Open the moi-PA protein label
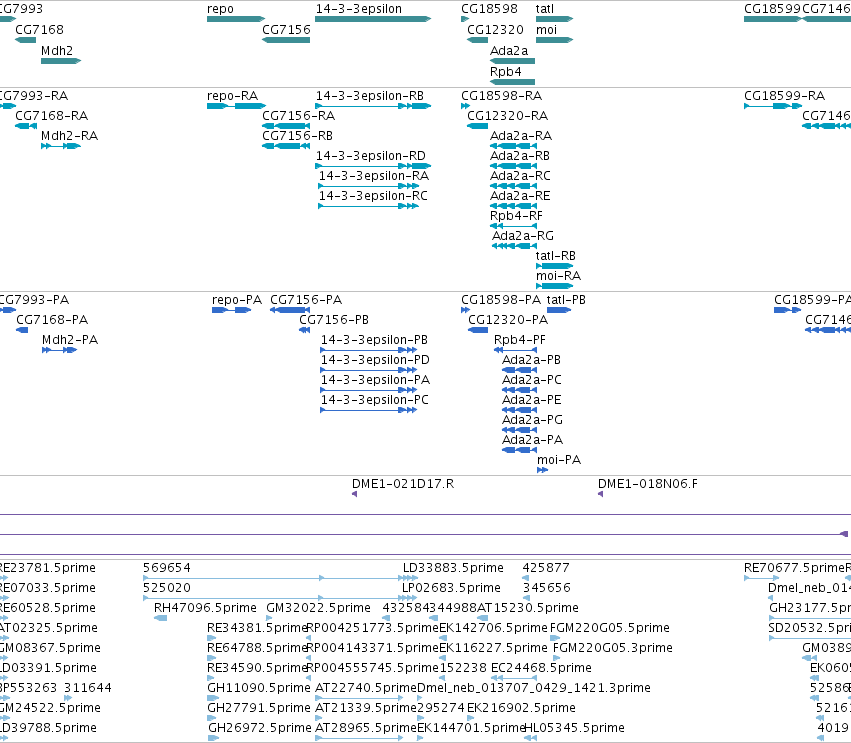The width and height of the screenshot is (851, 743). click(x=559, y=460)
